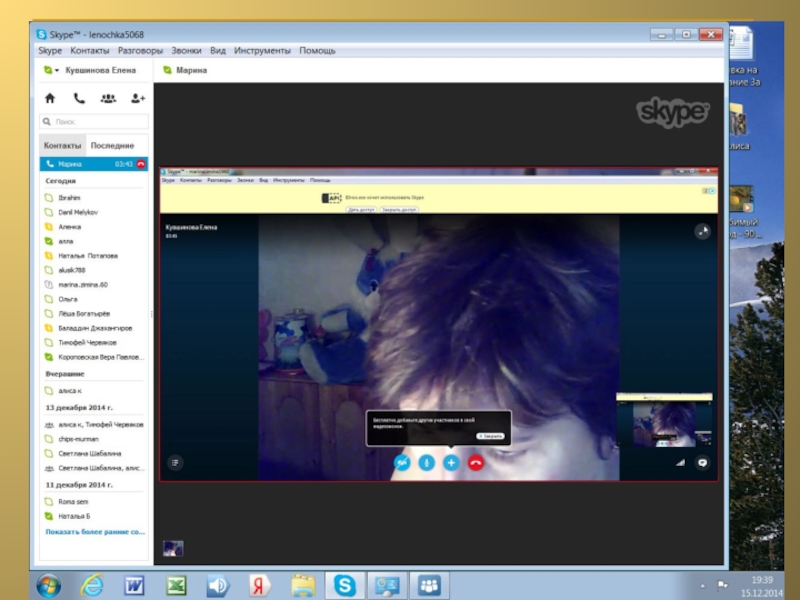This screenshot has width=800, height=600.
Task: Go to Skype Home via house icon
Action: tap(49, 98)
